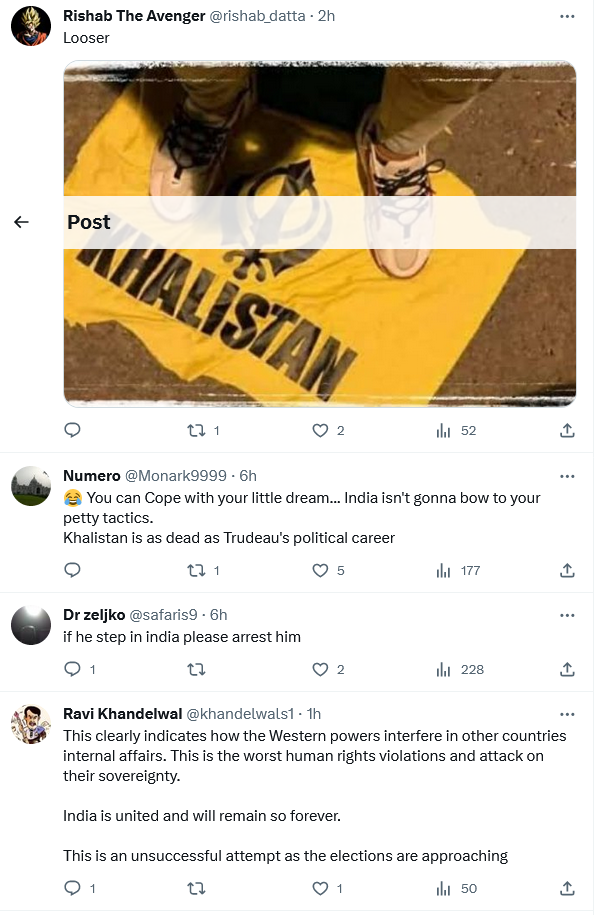Open Dr zeljko's profile avatar
Image resolution: width=607 pixels, height=915 pixels.
tap(31, 625)
